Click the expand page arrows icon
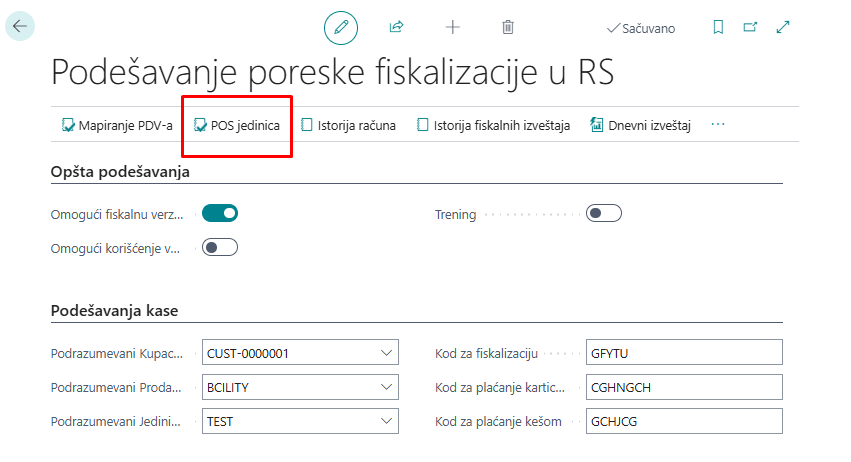 click(783, 28)
